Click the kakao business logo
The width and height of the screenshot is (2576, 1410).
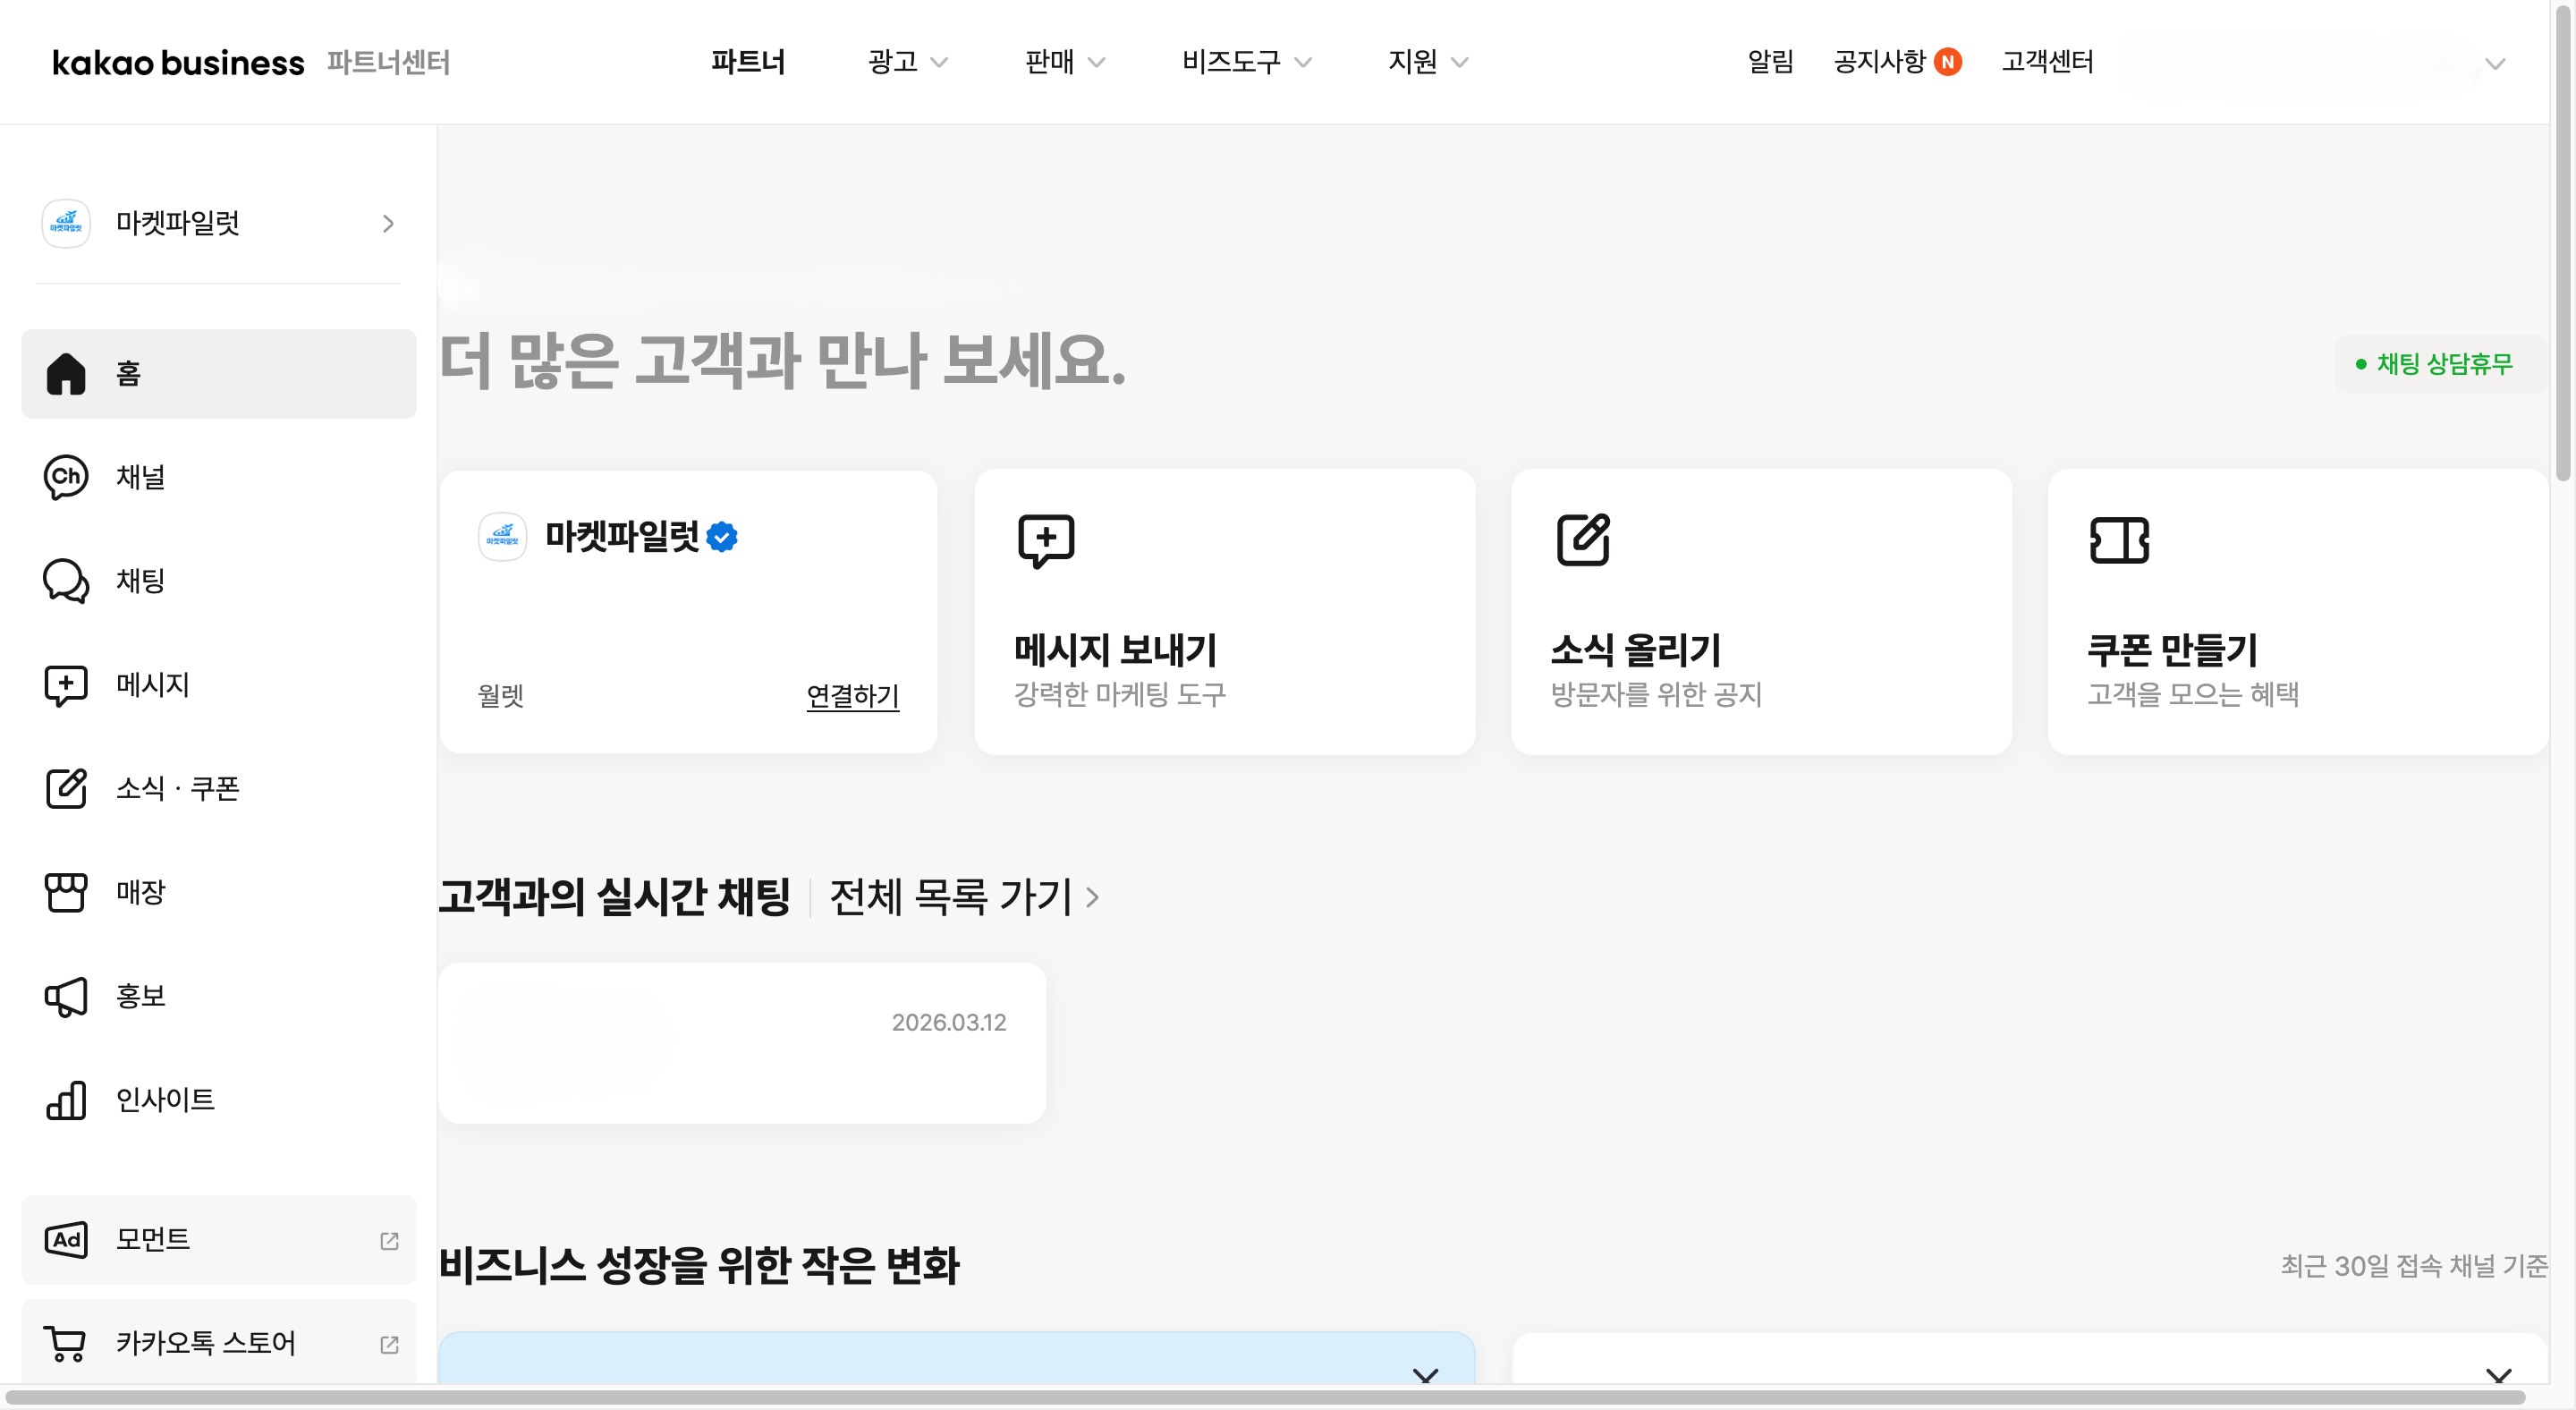coord(178,63)
